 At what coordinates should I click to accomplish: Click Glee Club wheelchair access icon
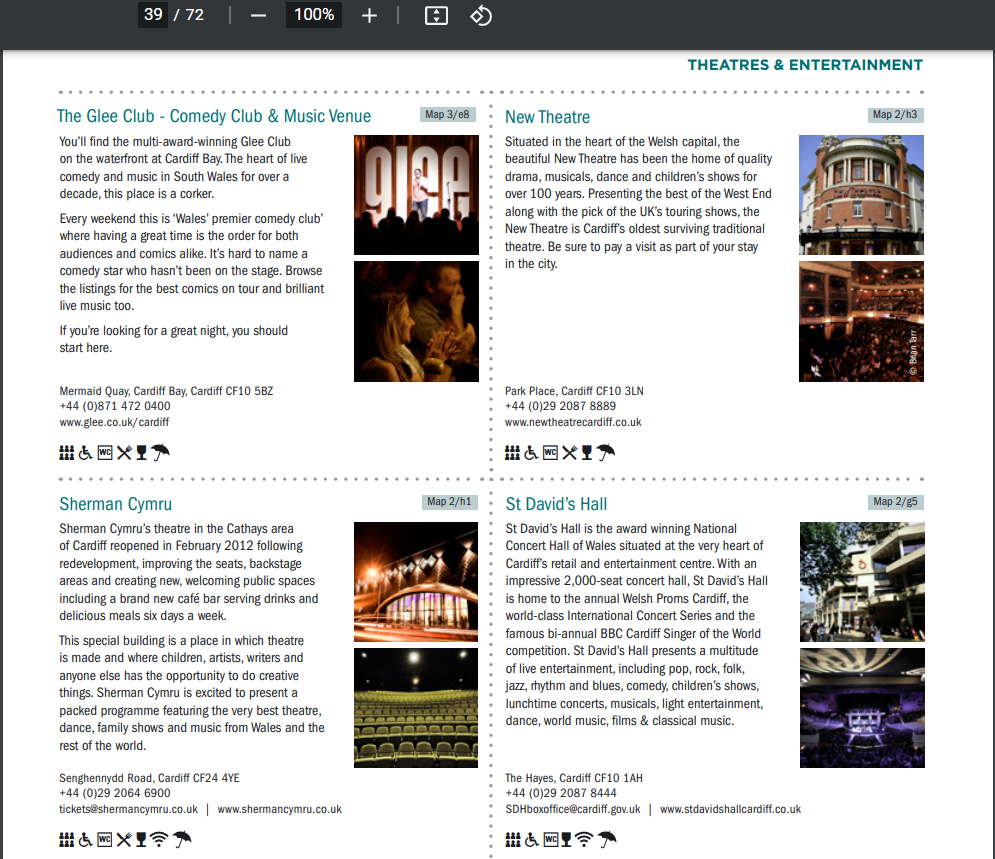[85, 452]
